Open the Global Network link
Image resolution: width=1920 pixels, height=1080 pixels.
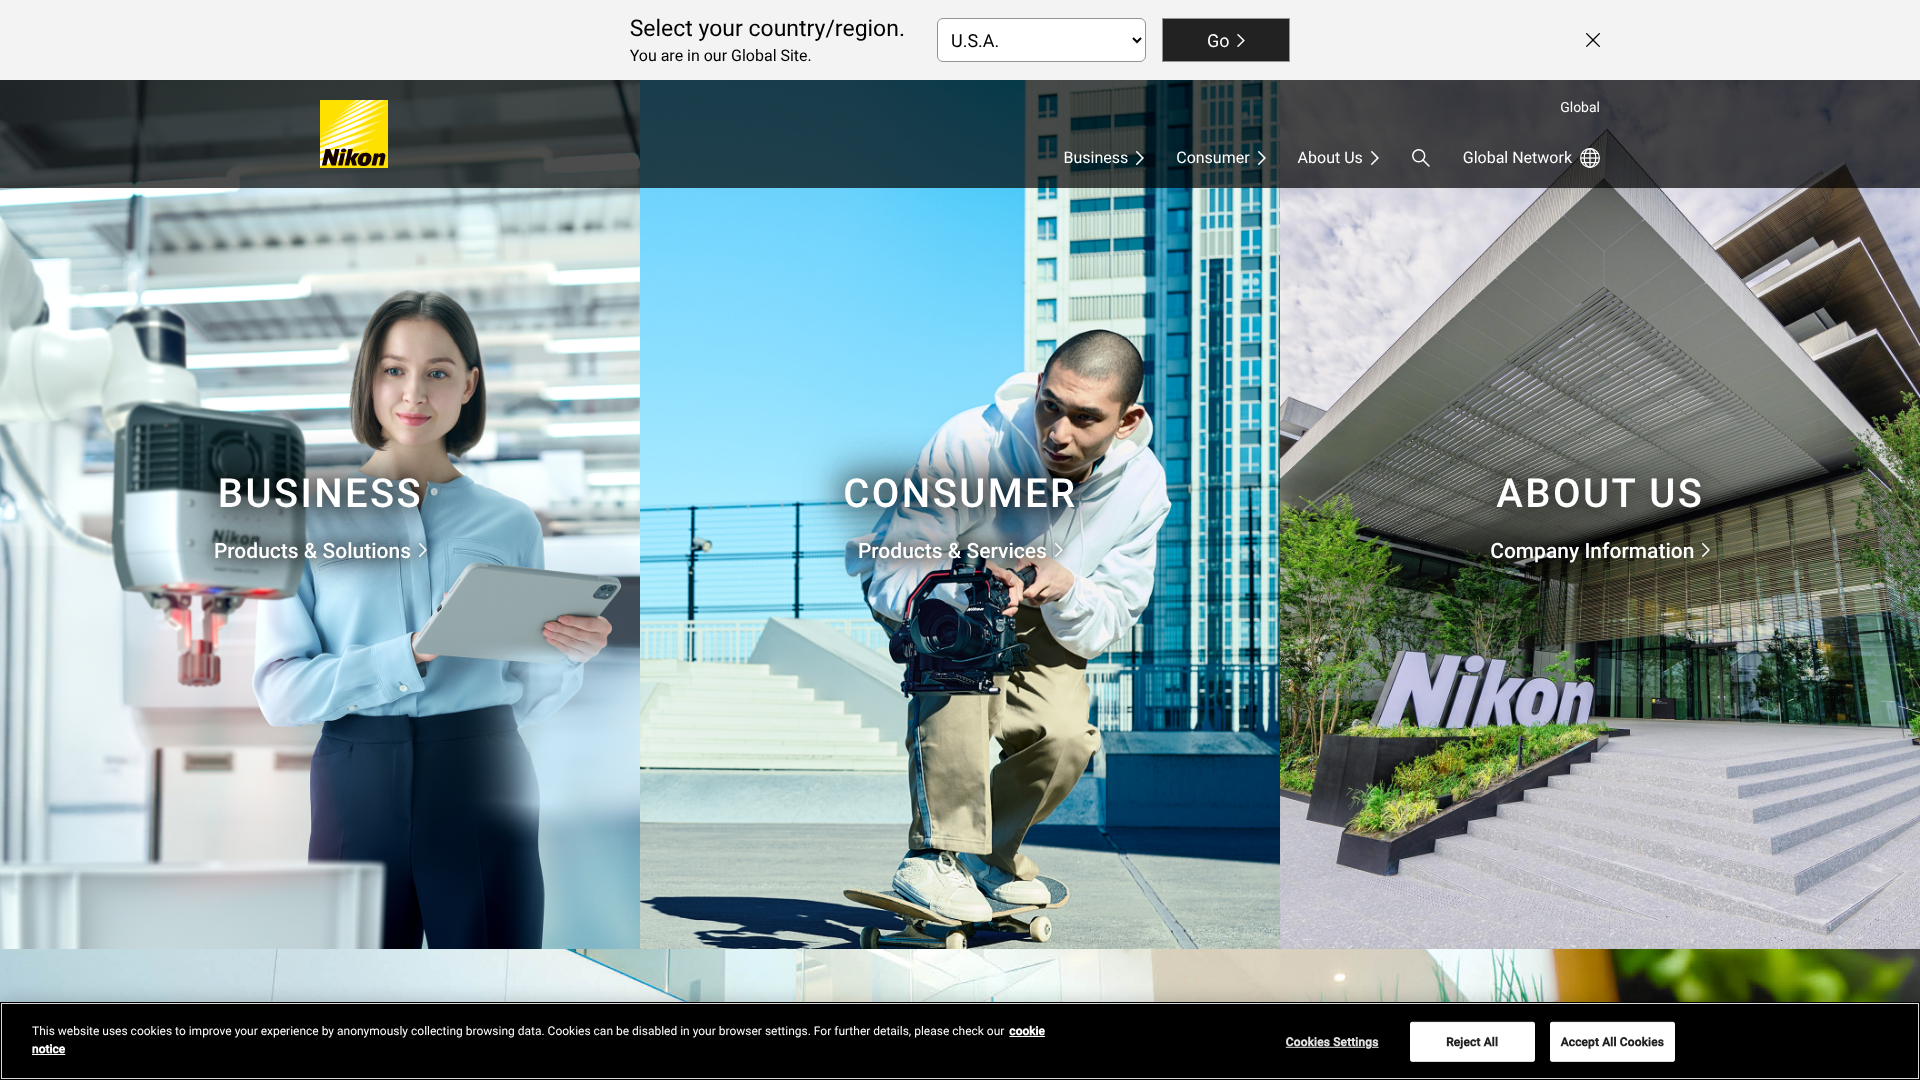1517,158
